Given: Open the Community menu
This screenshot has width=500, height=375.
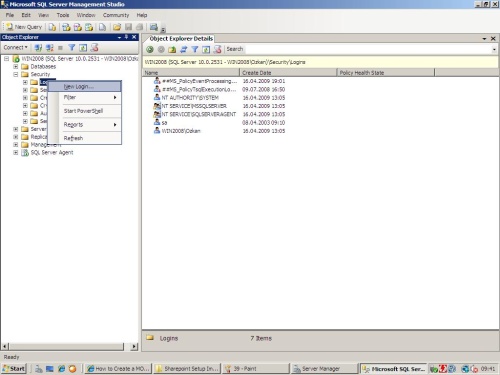Looking at the screenshot, I should 116,15.
